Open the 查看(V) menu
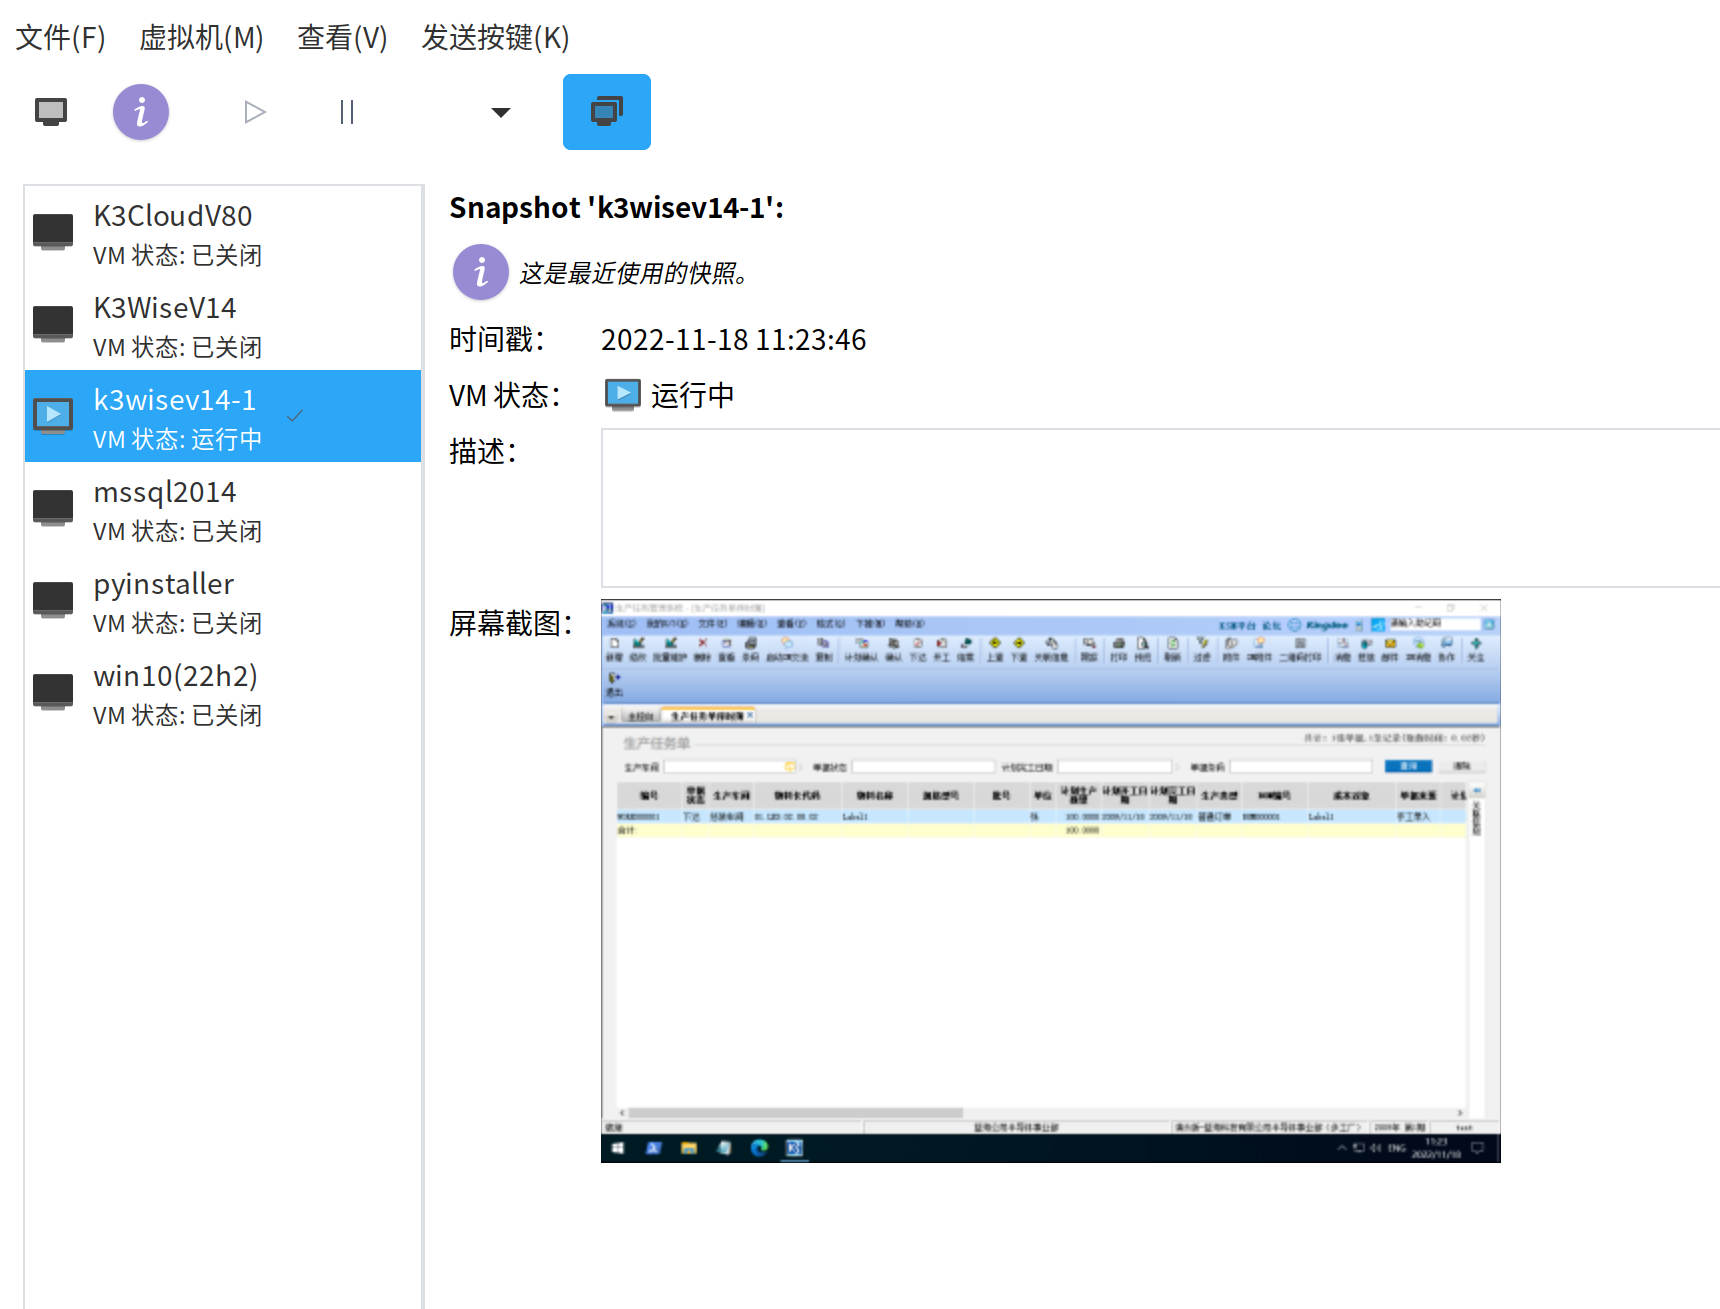The height and width of the screenshot is (1309, 1720). (x=341, y=38)
